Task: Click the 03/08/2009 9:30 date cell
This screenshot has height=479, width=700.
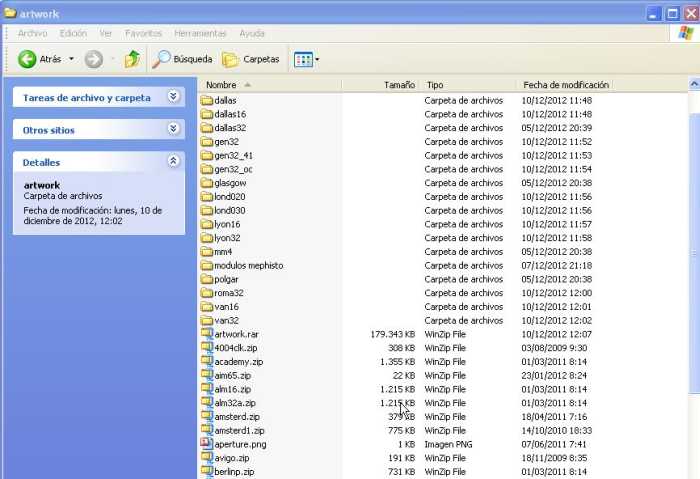Action: click(554, 348)
